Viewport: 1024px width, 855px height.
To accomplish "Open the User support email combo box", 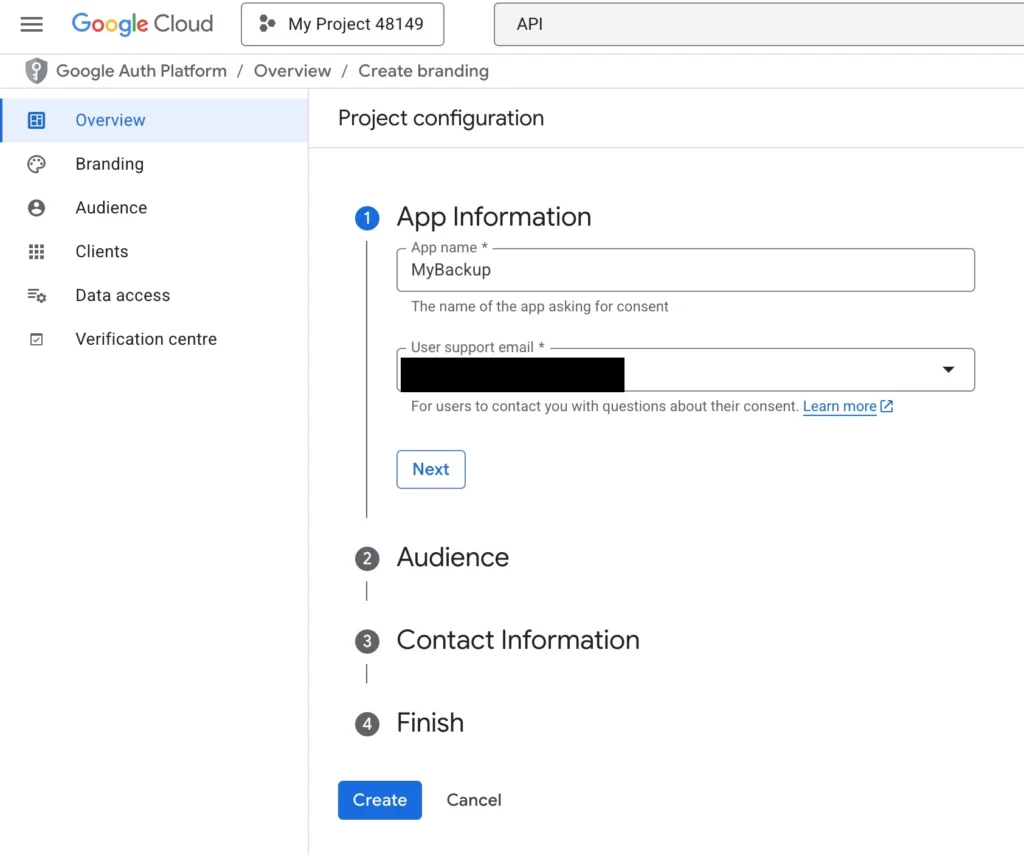I will point(686,370).
